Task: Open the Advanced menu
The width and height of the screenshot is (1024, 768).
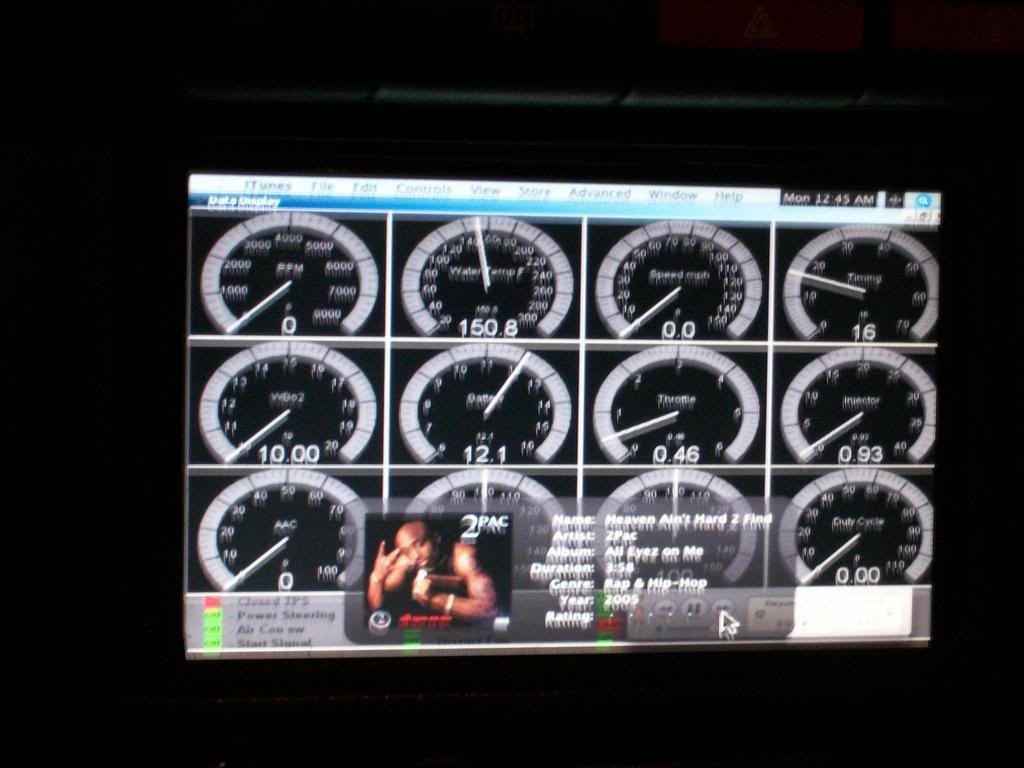Action: pyautogui.click(x=600, y=193)
